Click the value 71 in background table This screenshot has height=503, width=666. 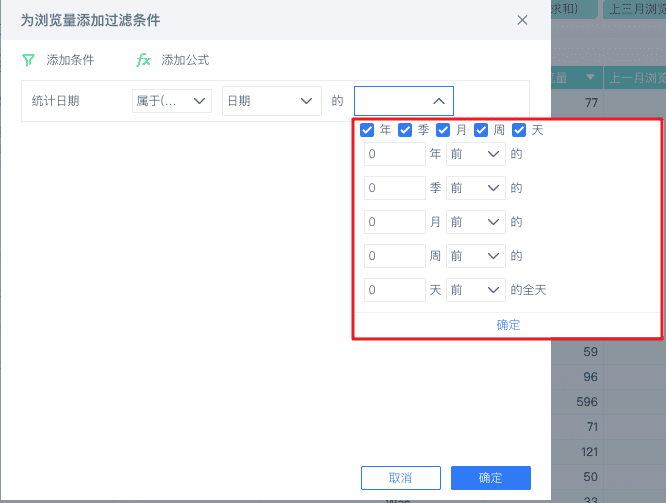pyautogui.click(x=592, y=427)
